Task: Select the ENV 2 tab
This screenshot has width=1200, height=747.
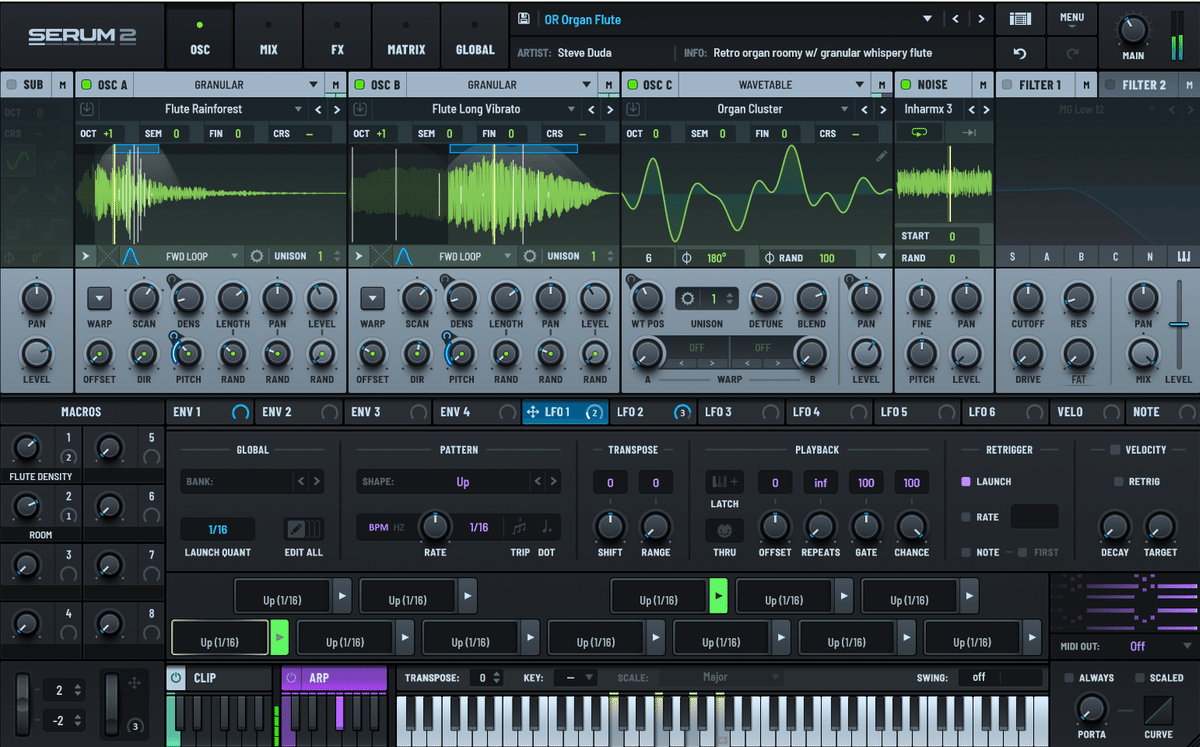Action: pos(300,411)
